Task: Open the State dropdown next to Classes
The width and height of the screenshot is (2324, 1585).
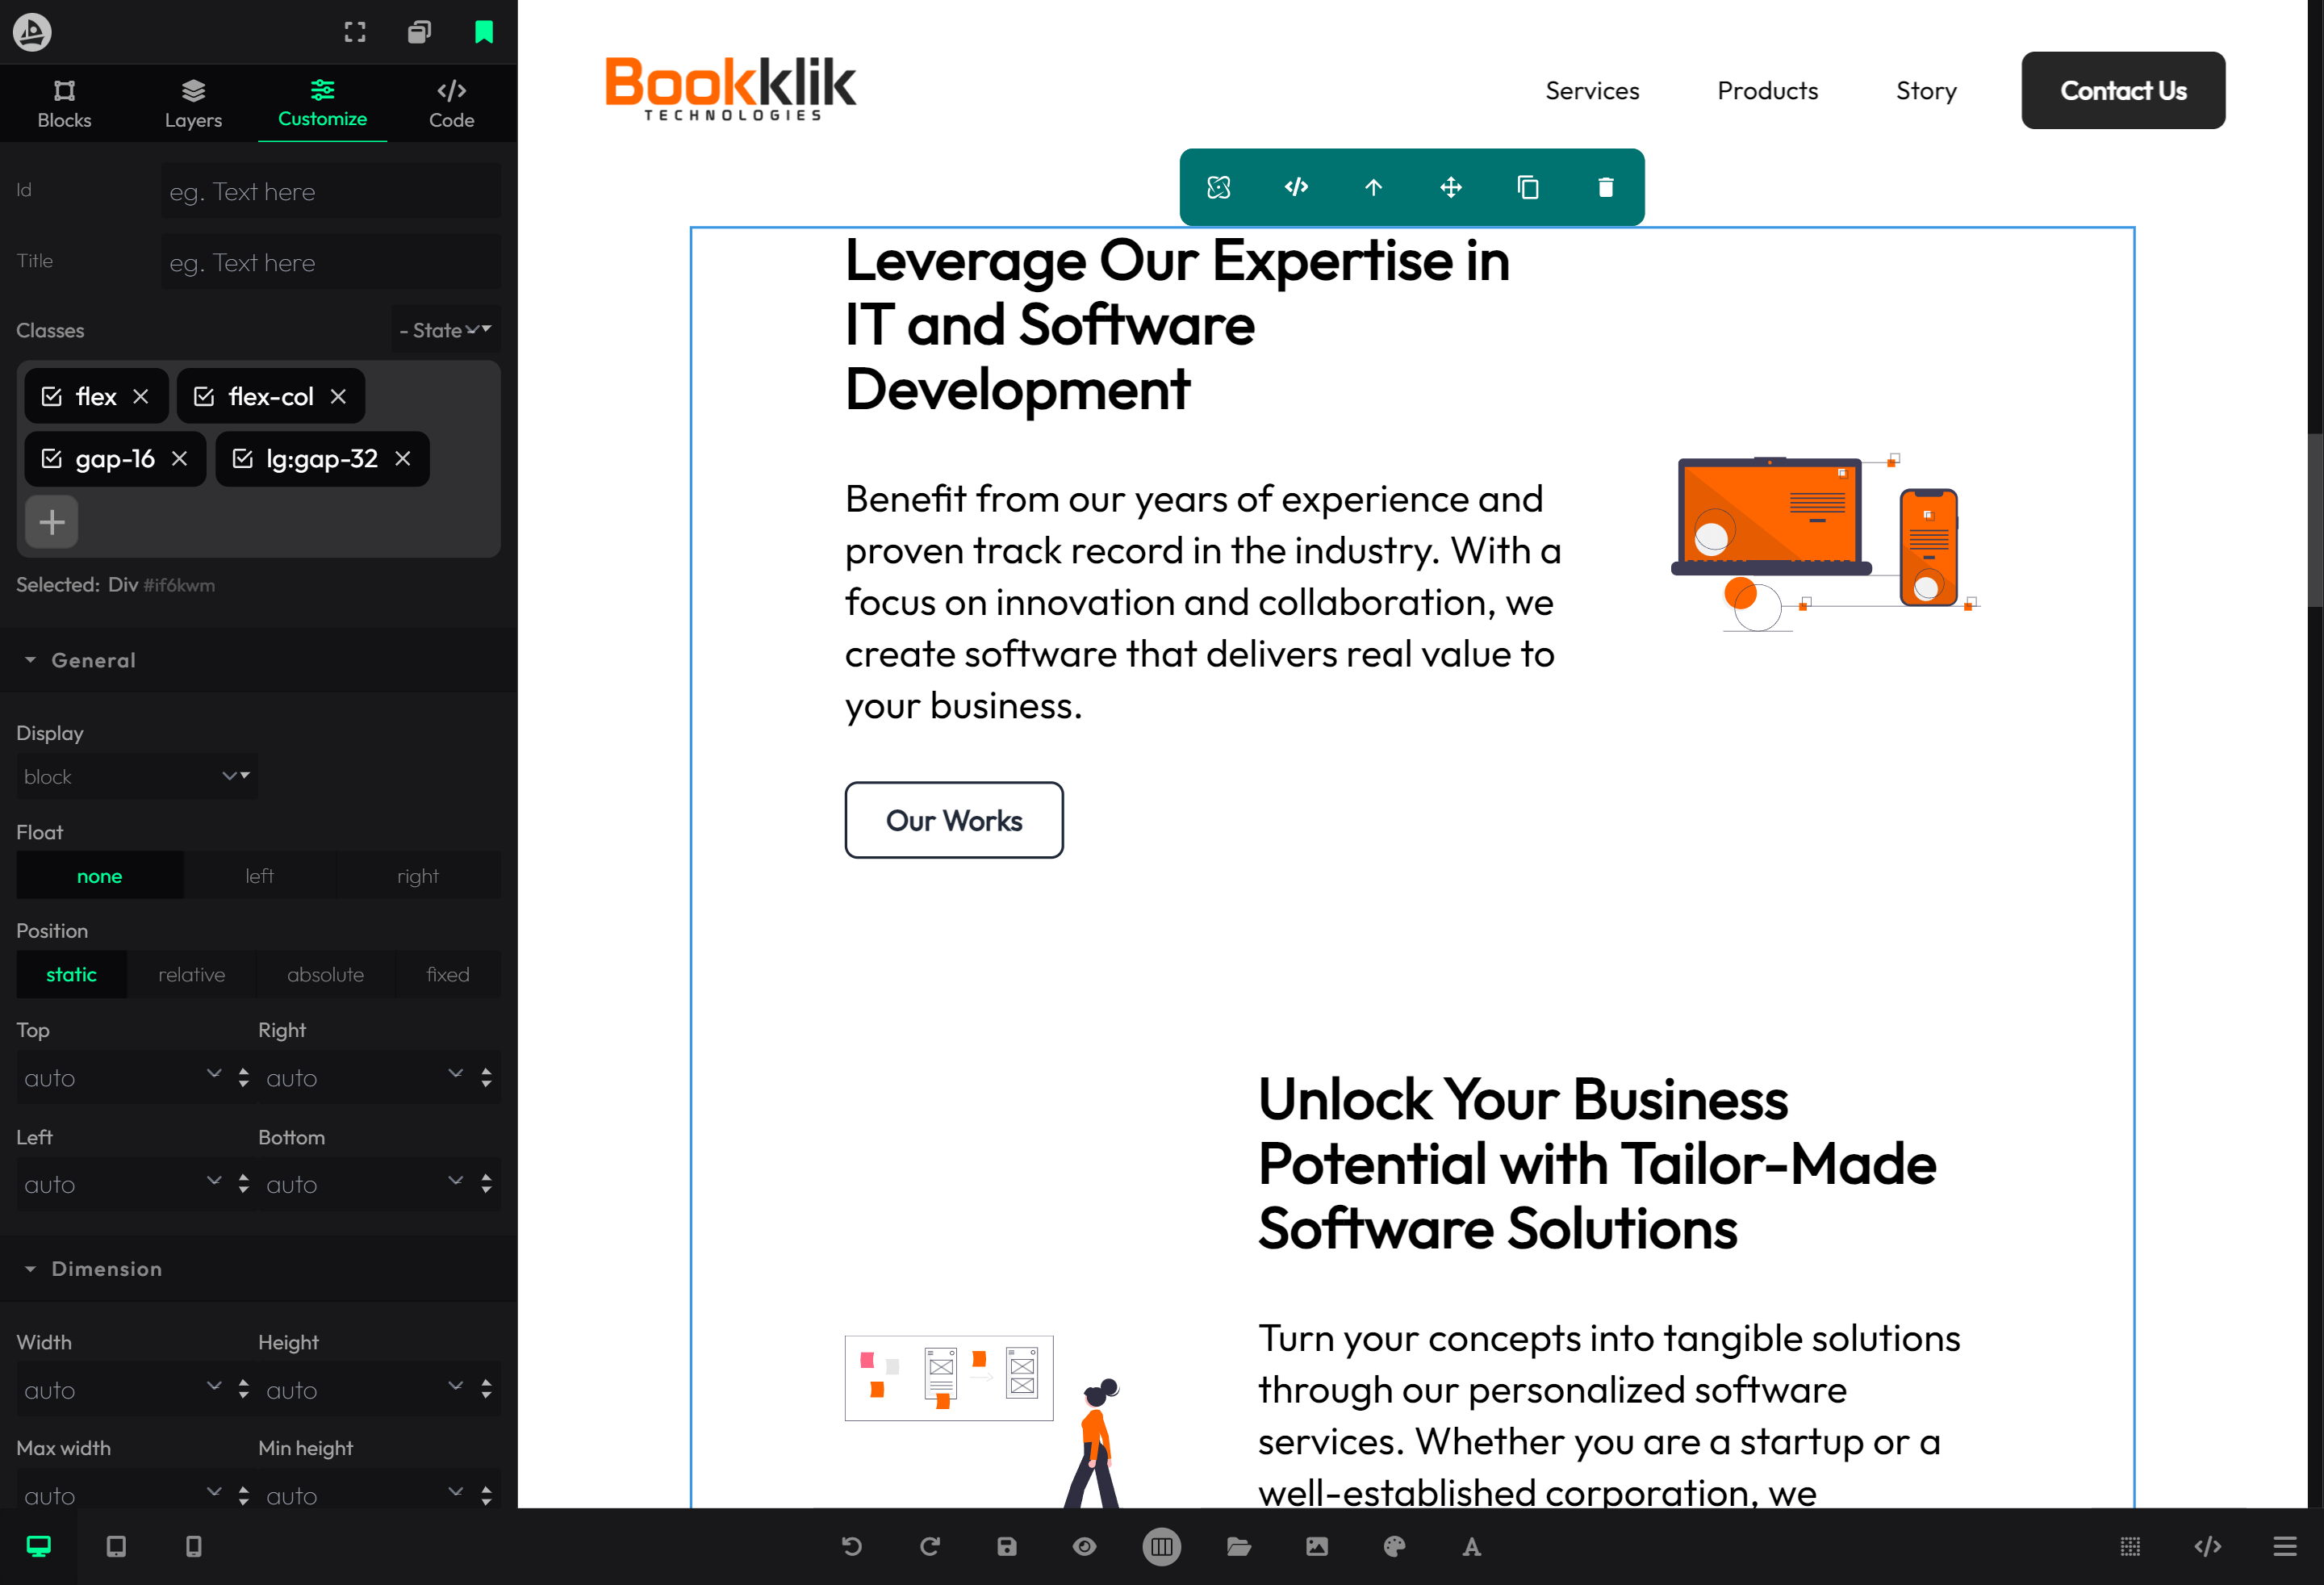Action: (445, 330)
